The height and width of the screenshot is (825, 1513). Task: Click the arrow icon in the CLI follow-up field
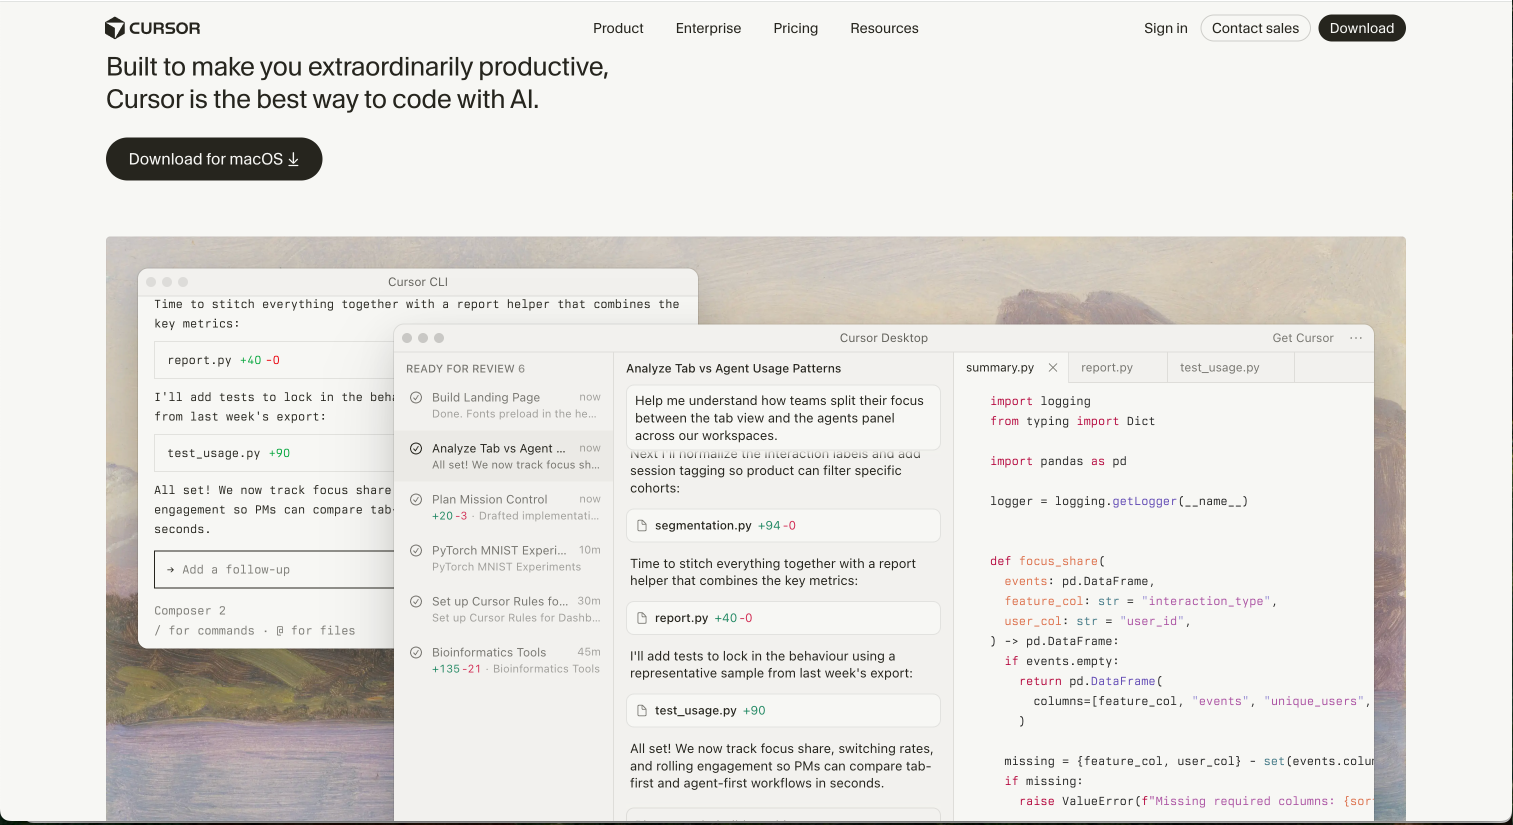click(x=171, y=569)
